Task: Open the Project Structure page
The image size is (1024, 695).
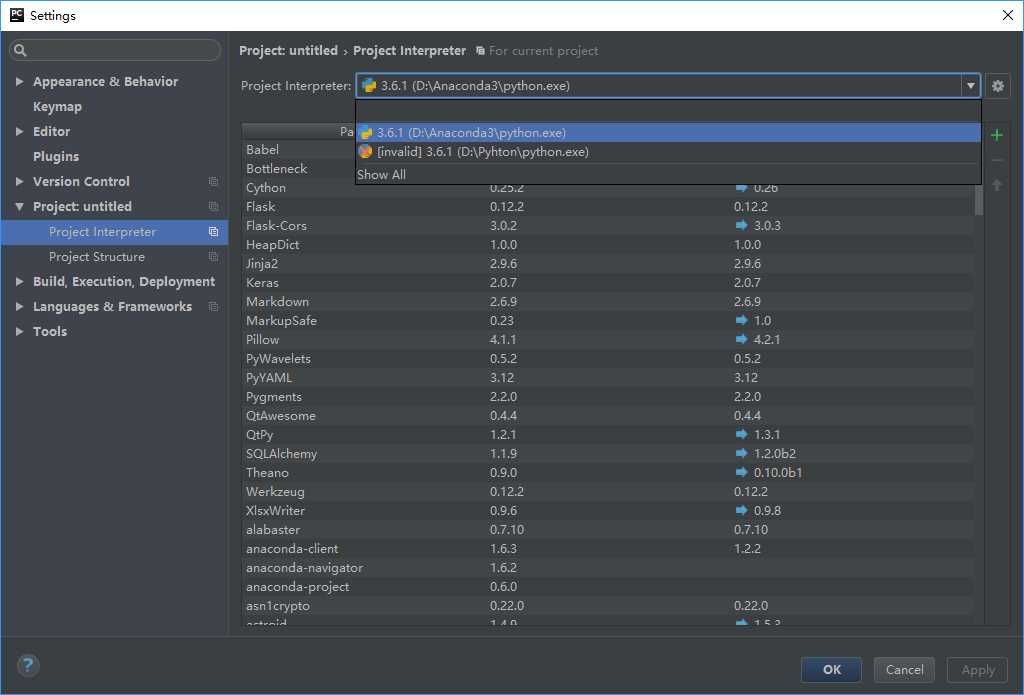Action: coord(97,257)
